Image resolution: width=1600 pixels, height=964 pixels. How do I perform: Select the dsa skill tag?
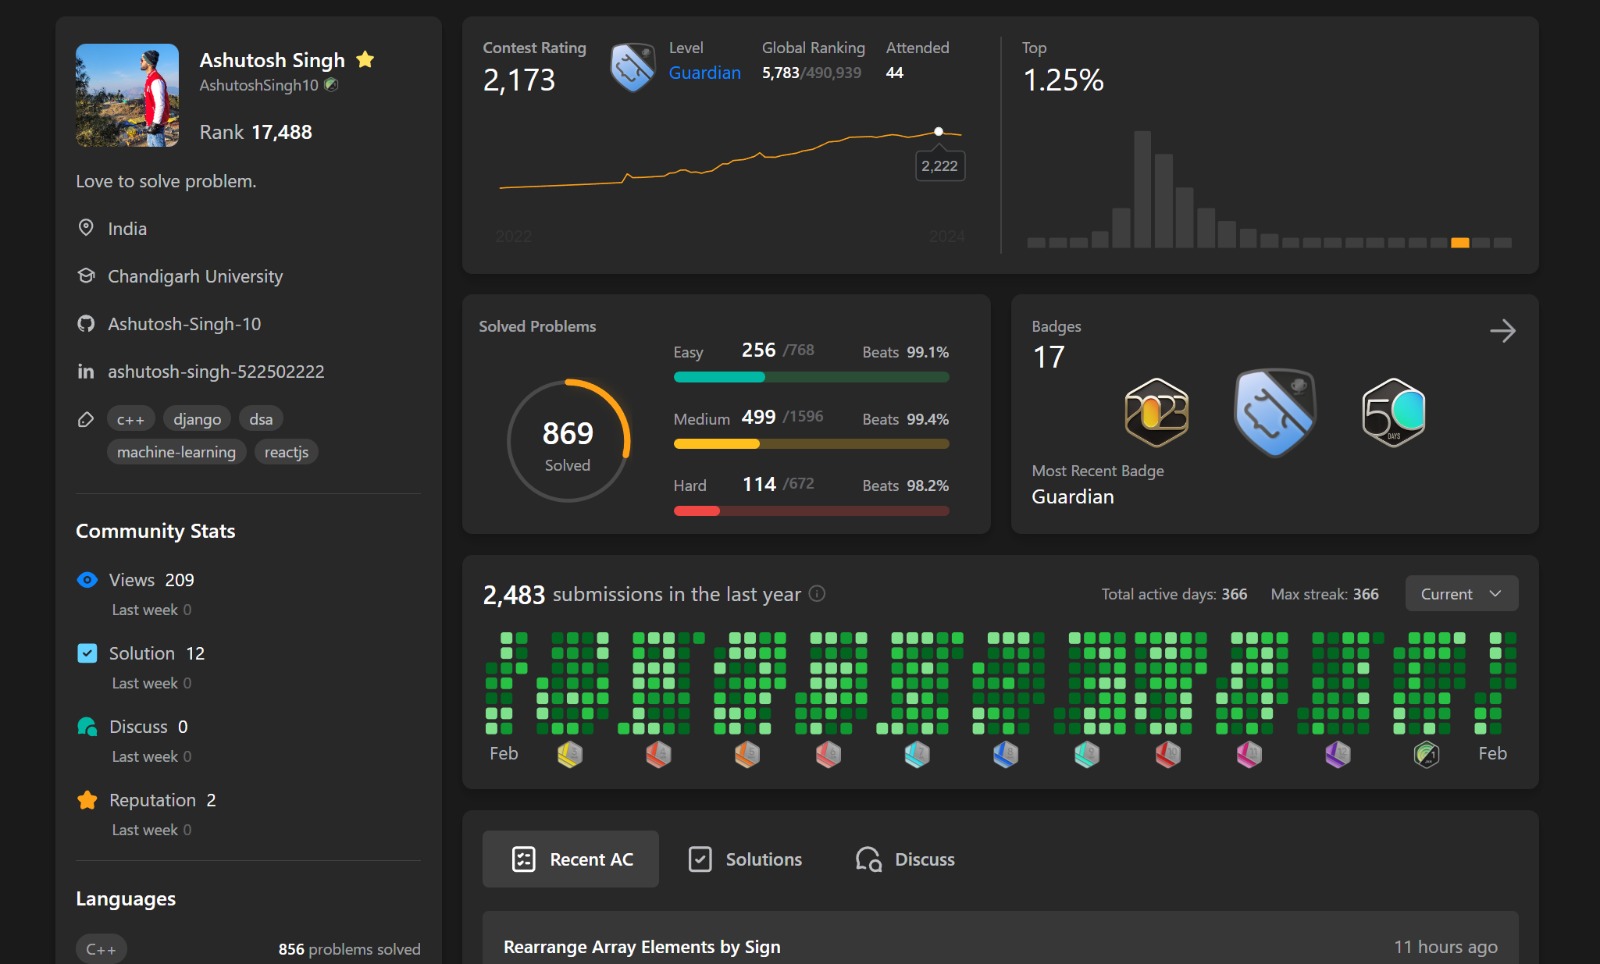point(261,419)
